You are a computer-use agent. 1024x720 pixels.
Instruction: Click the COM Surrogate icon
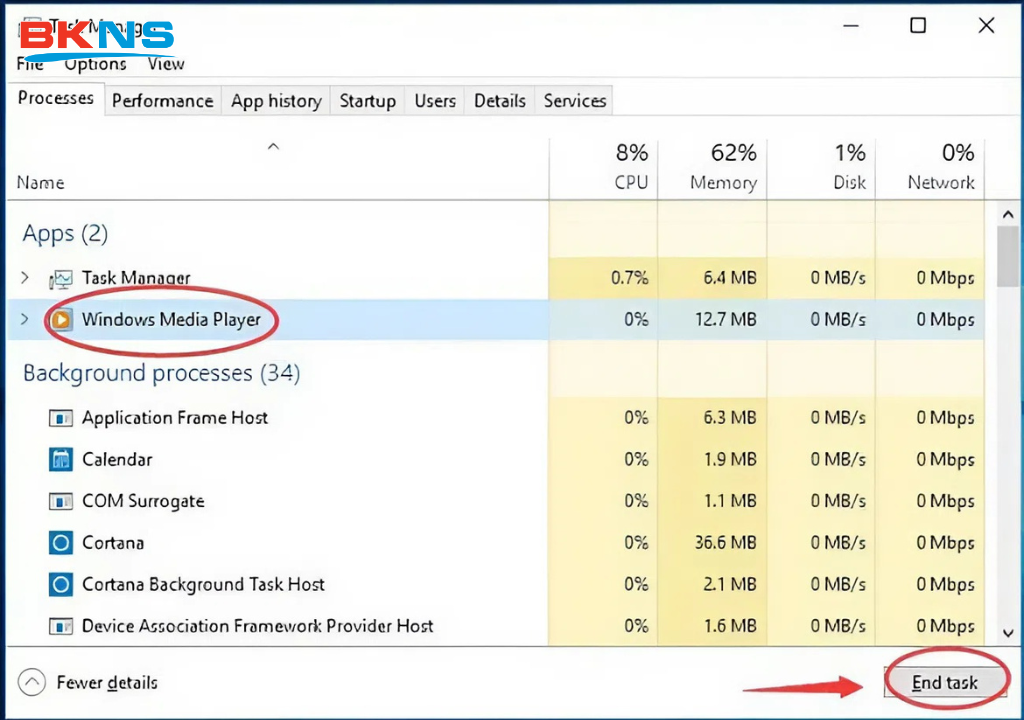click(61, 502)
